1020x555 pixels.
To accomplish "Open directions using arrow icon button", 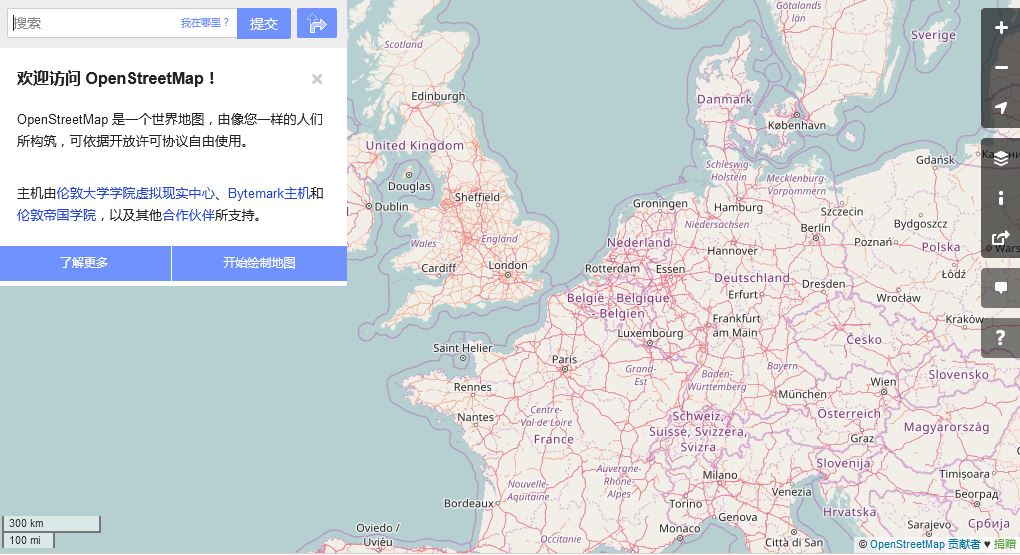I will click(x=317, y=23).
